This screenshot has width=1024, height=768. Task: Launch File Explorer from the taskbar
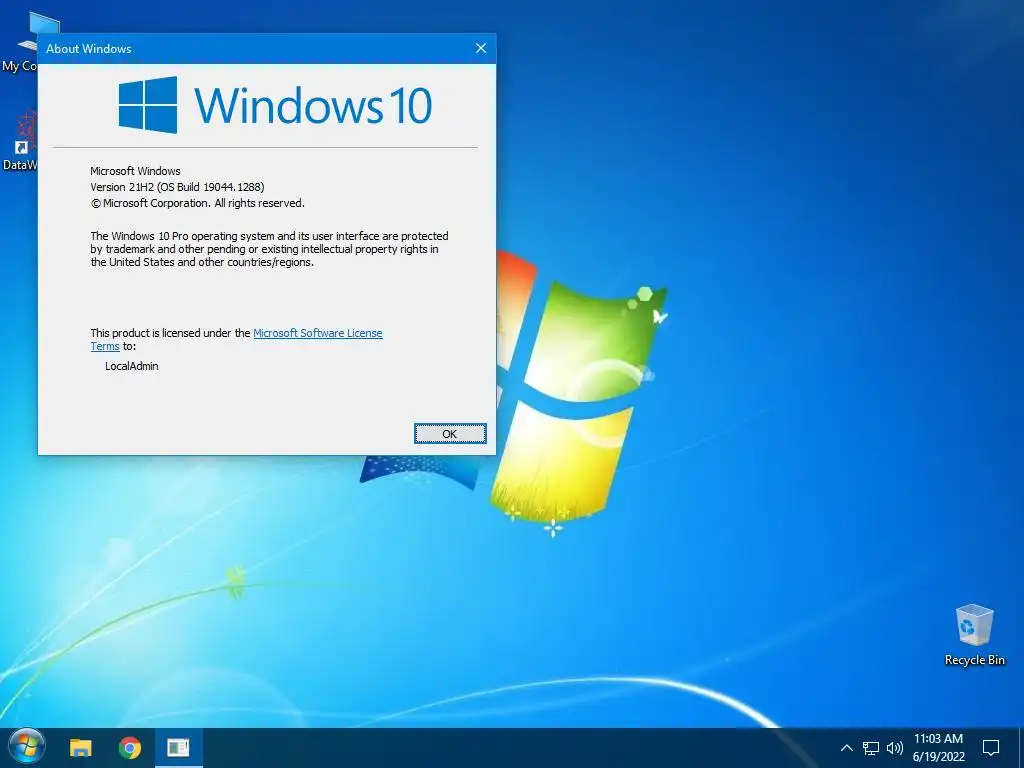point(81,748)
